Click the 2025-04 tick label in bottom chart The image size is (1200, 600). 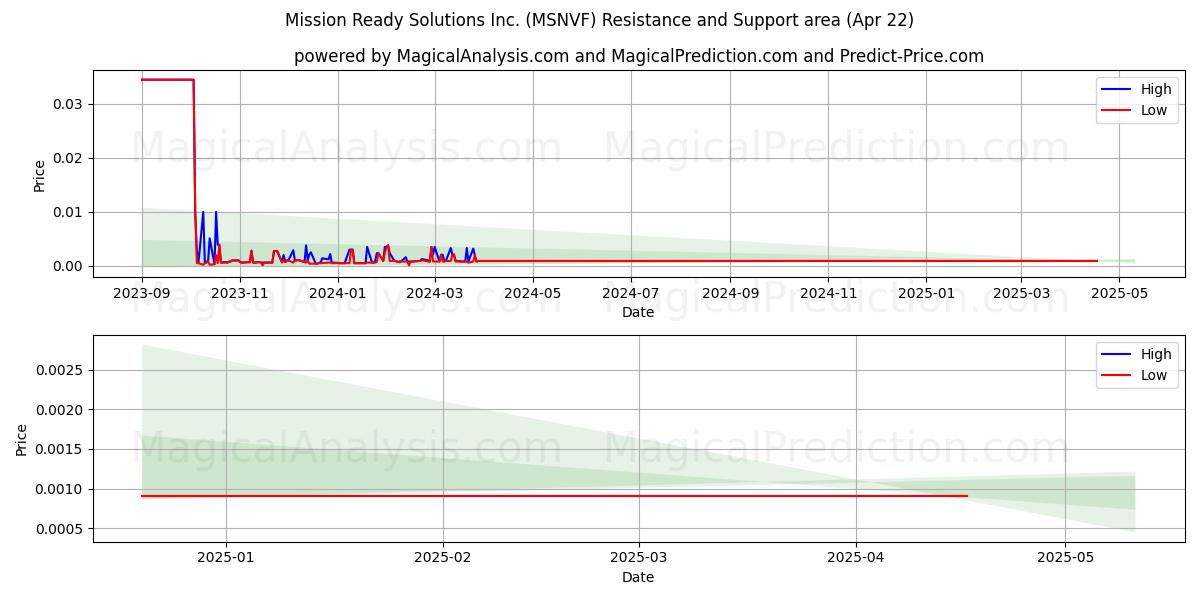pos(855,558)
